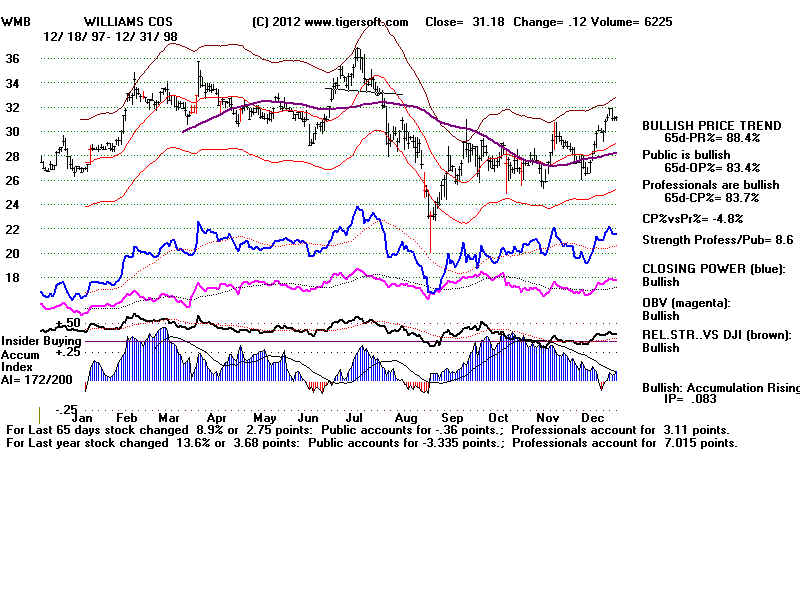Click the Insider Buying label
Viewport: 800px width, 600px height.
pos(41,340)
